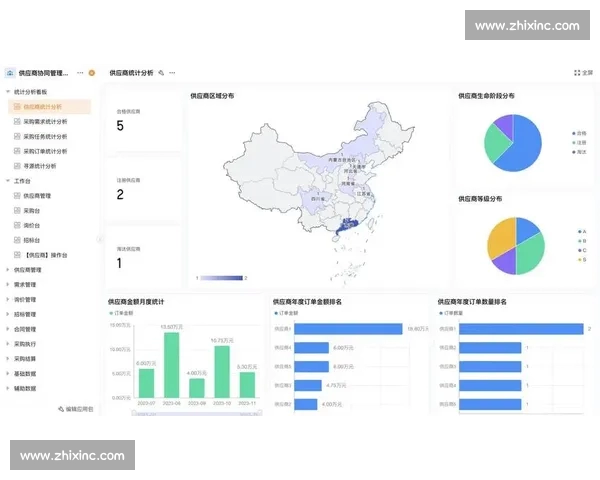Open the 招标台 workbench

32,240
